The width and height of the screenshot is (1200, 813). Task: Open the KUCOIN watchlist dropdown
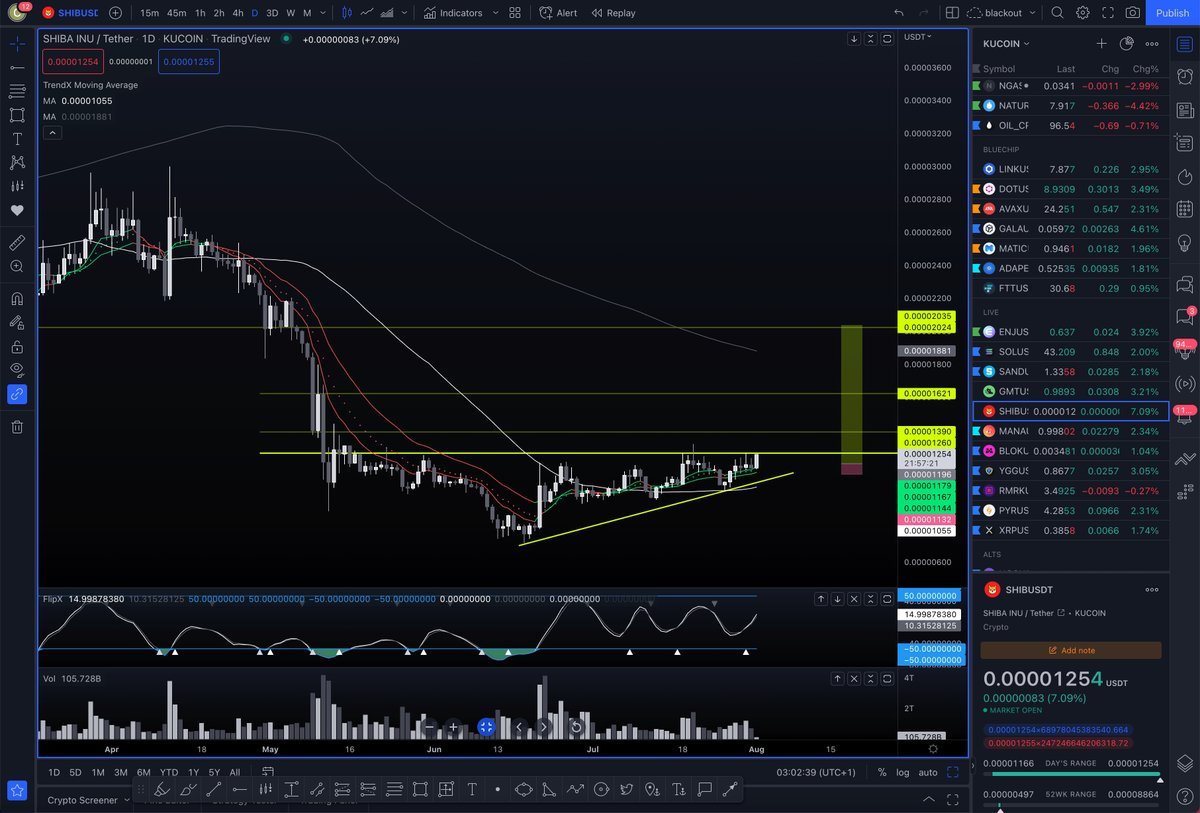pyautogui.click(x=1006, y=44)
